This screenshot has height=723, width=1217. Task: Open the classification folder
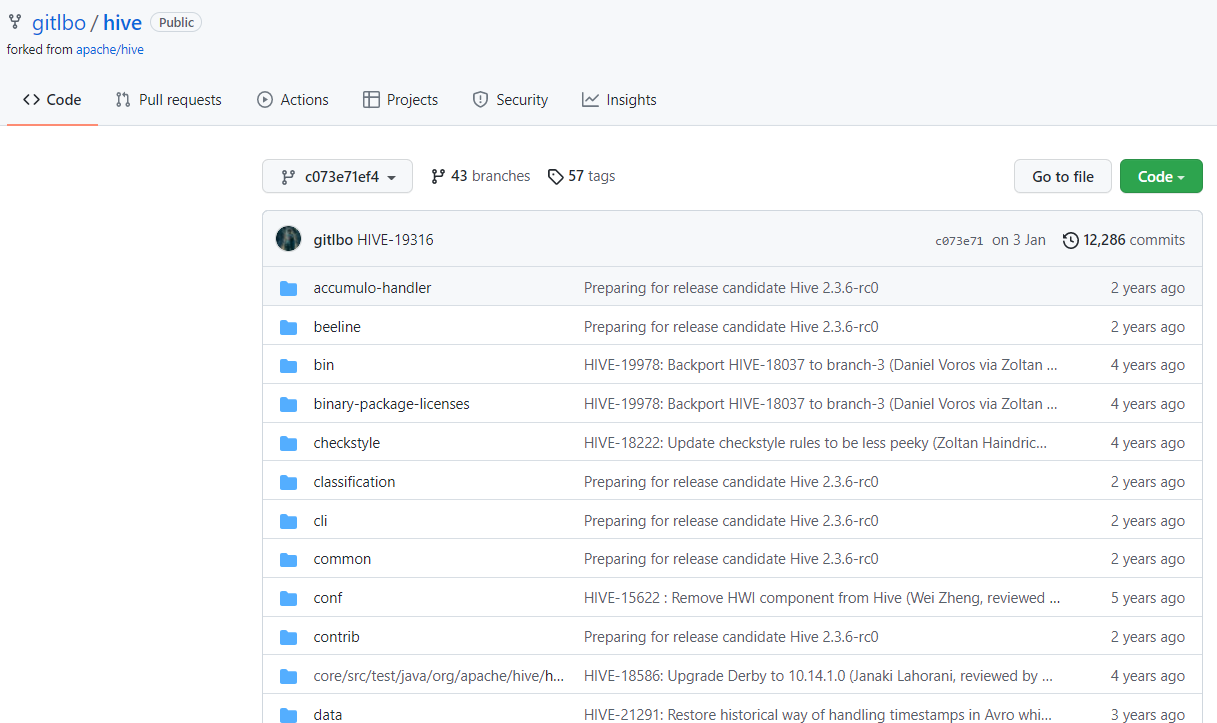(354, 482)
